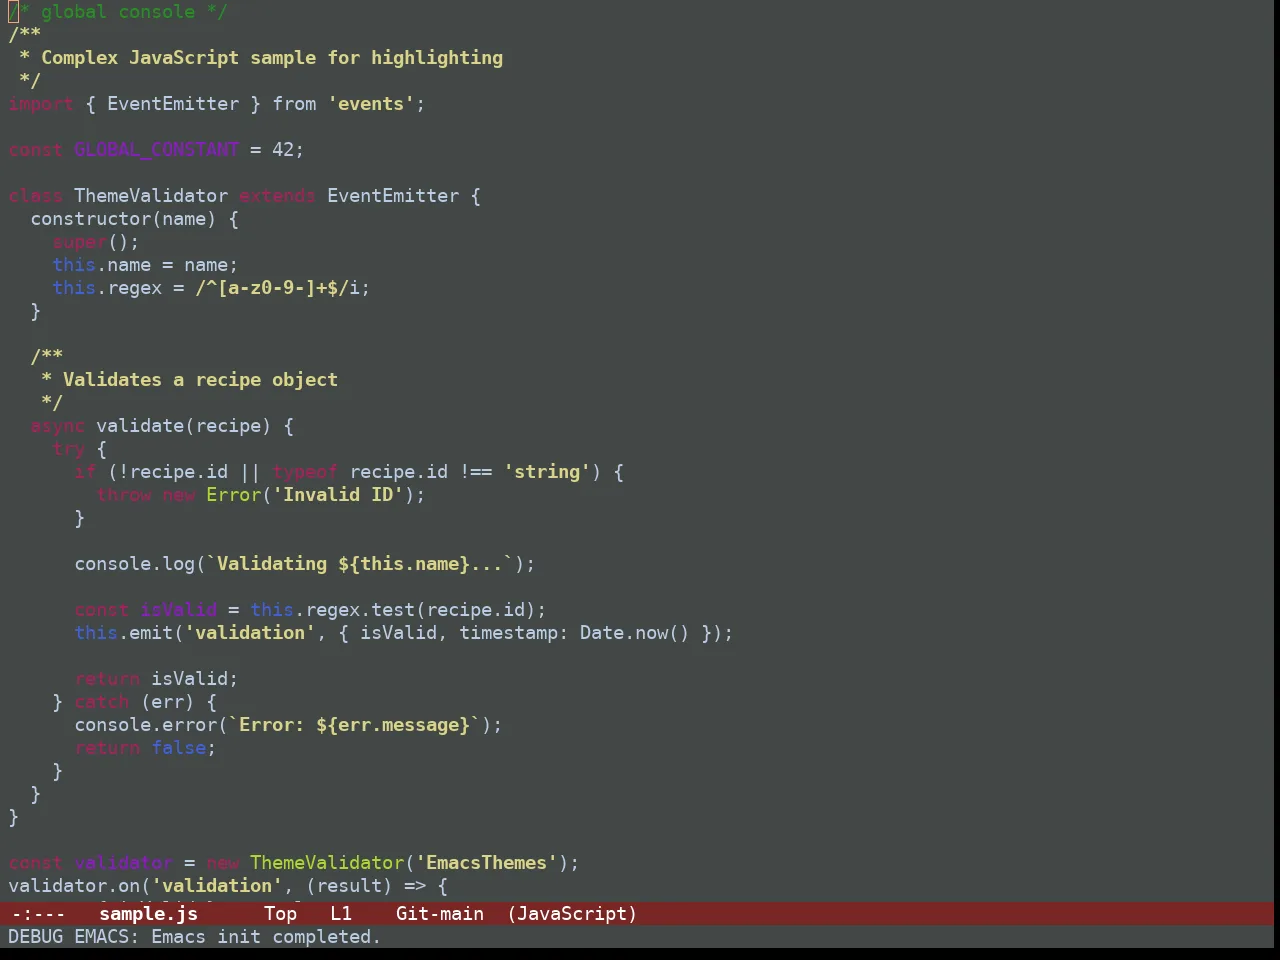
Task: Click the 'events' string literal
Action: 371,104
